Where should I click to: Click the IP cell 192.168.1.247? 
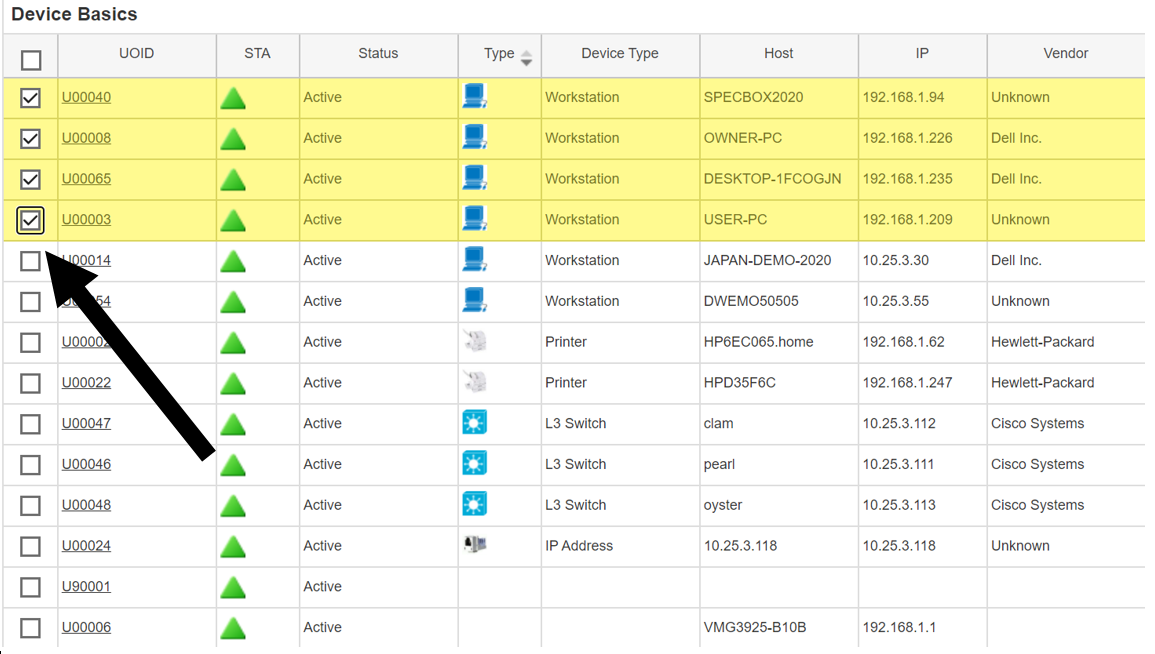[908, 382]
